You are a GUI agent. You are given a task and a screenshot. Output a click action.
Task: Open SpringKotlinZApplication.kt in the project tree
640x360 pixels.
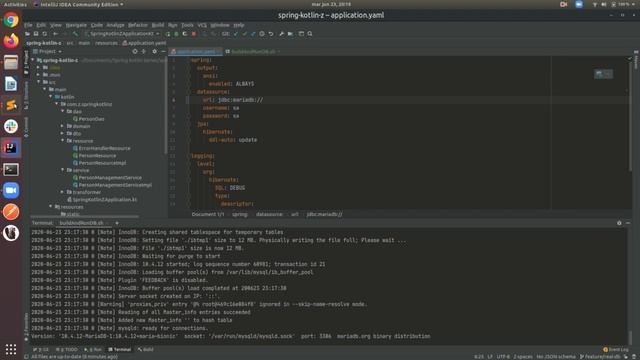click(x=102, y=199)
